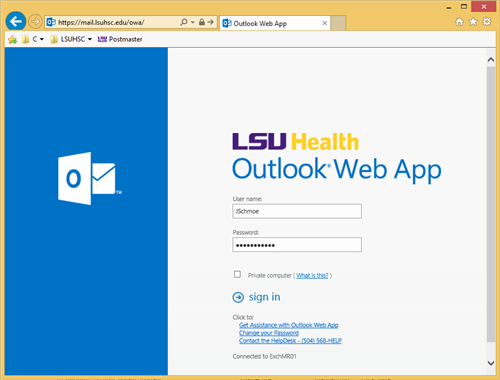Screen dimensions: 500x380
Task: Click the Connected to ExchMR01 text
Action: [264, 356]
